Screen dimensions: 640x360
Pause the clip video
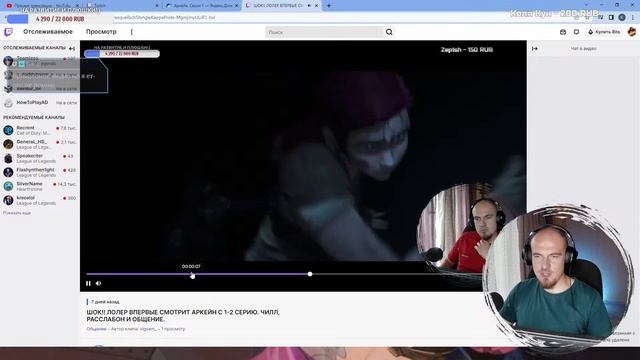[88, 283]
